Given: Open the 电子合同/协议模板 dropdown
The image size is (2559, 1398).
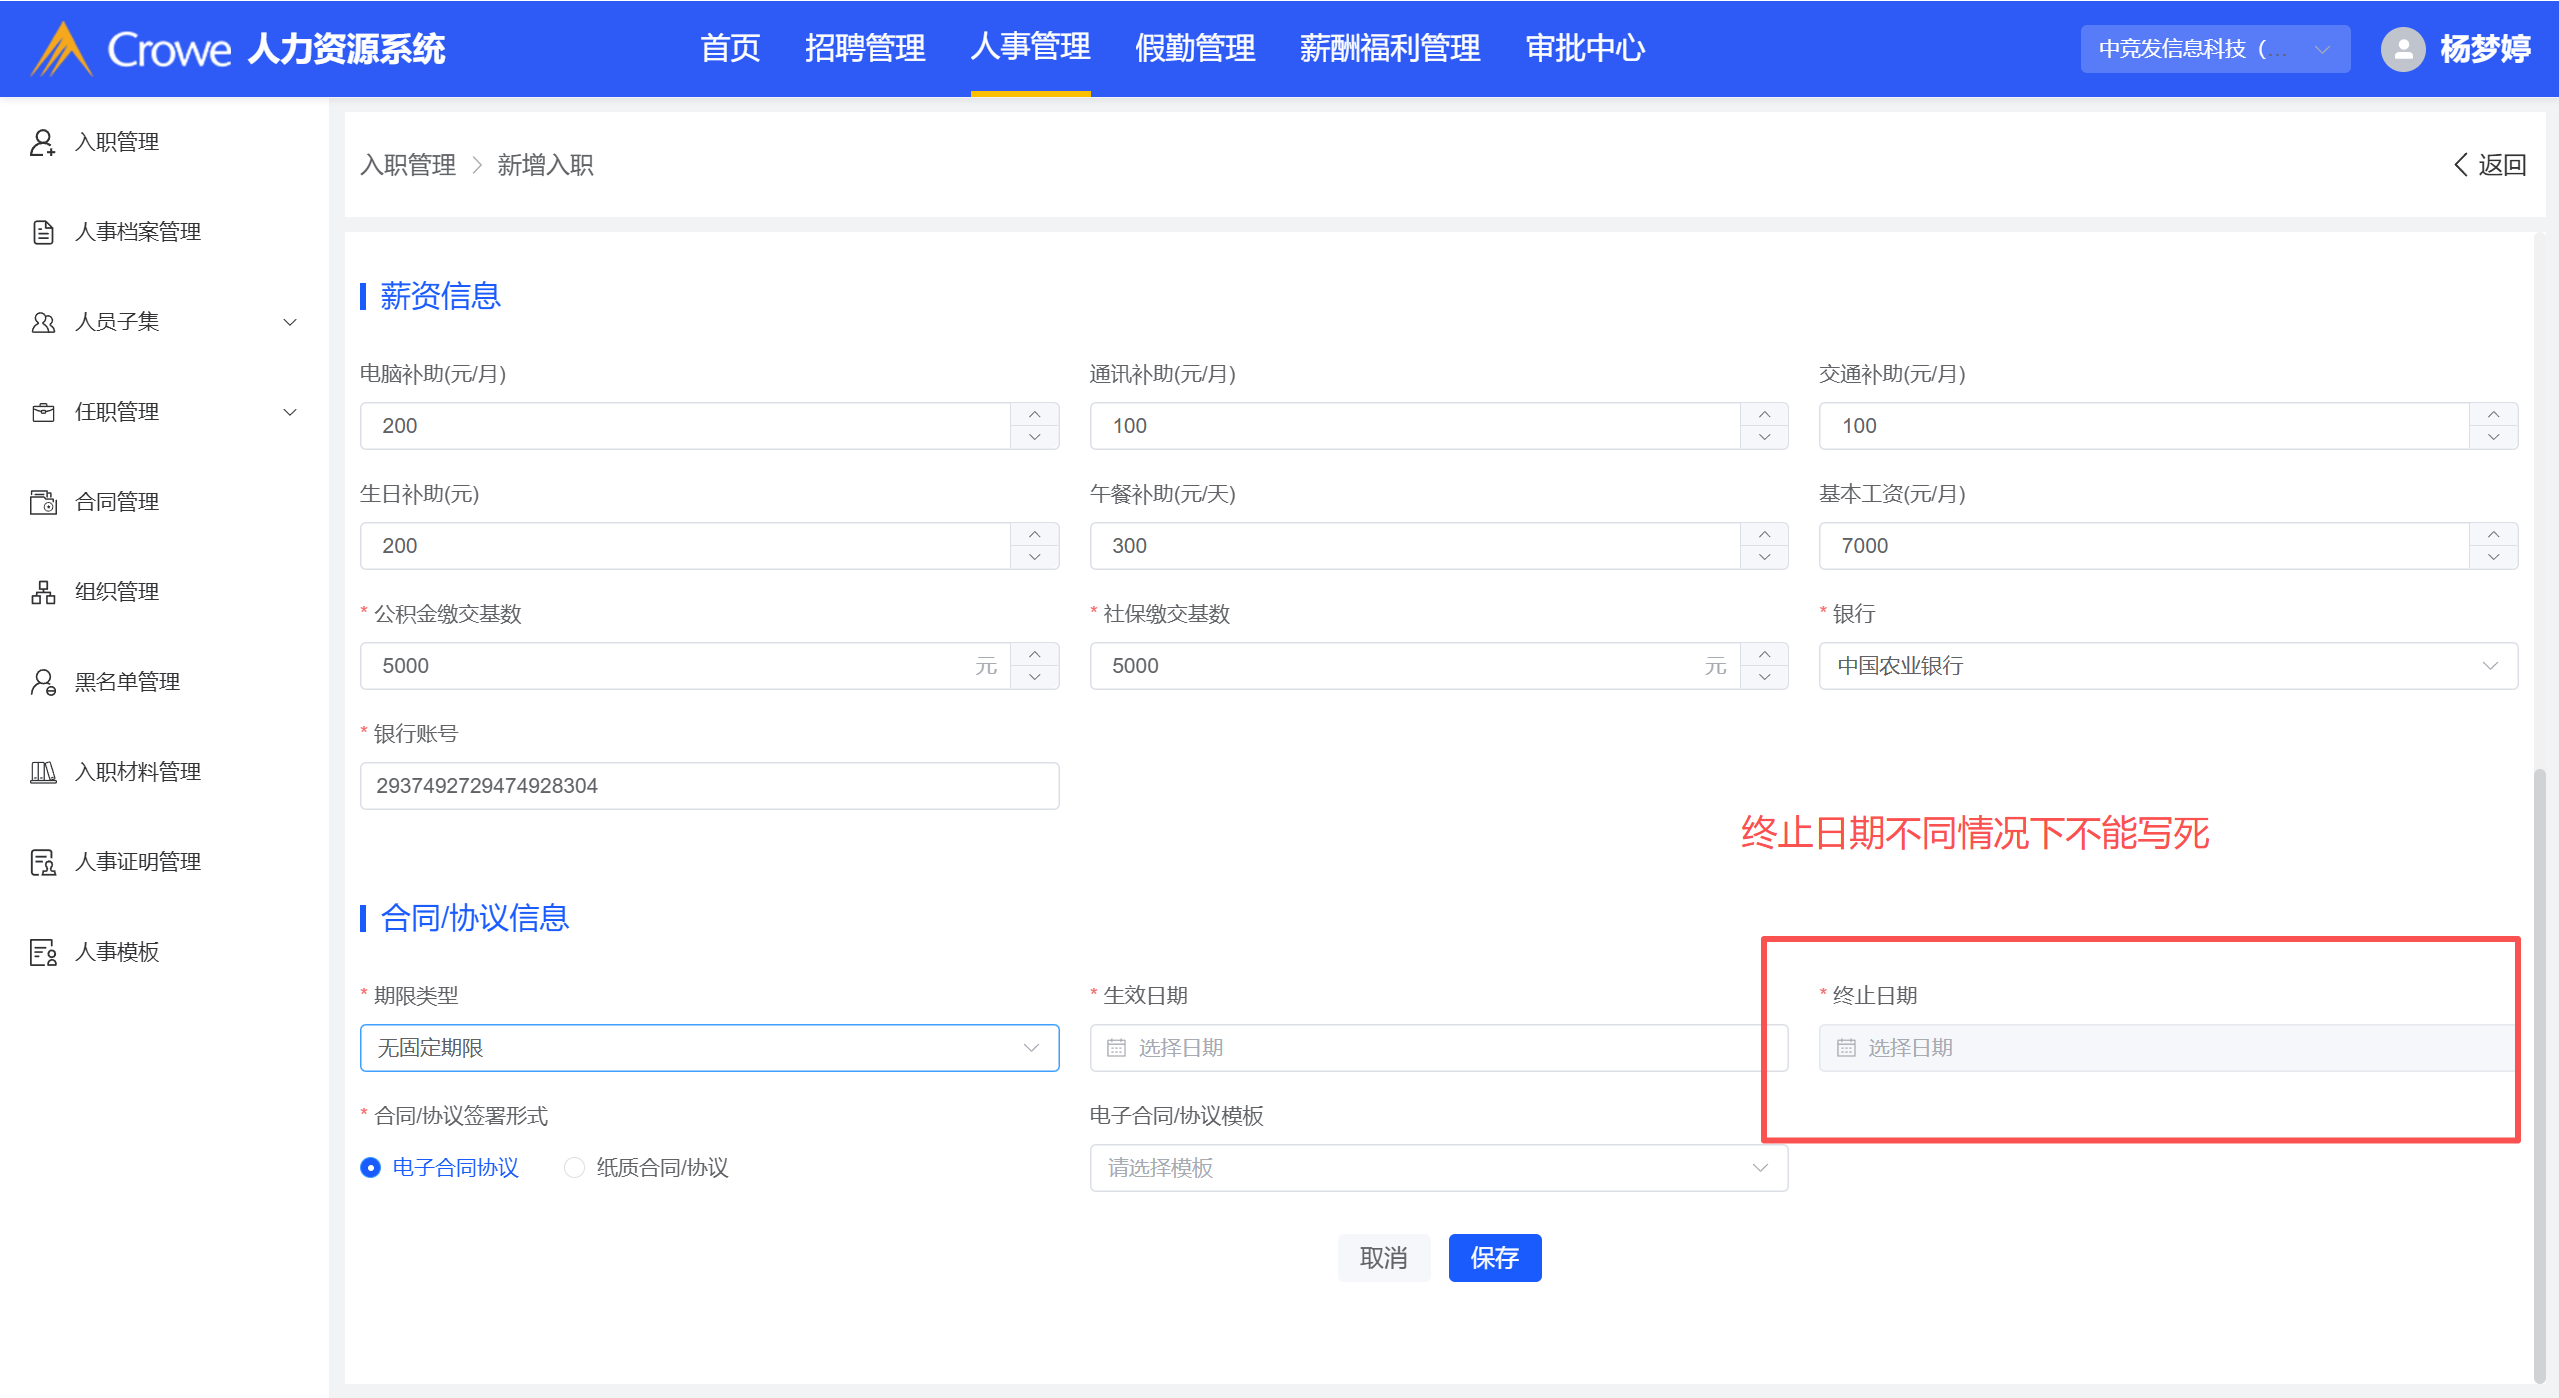Looking at the screenshot, I should [x=1437, y=1167].
